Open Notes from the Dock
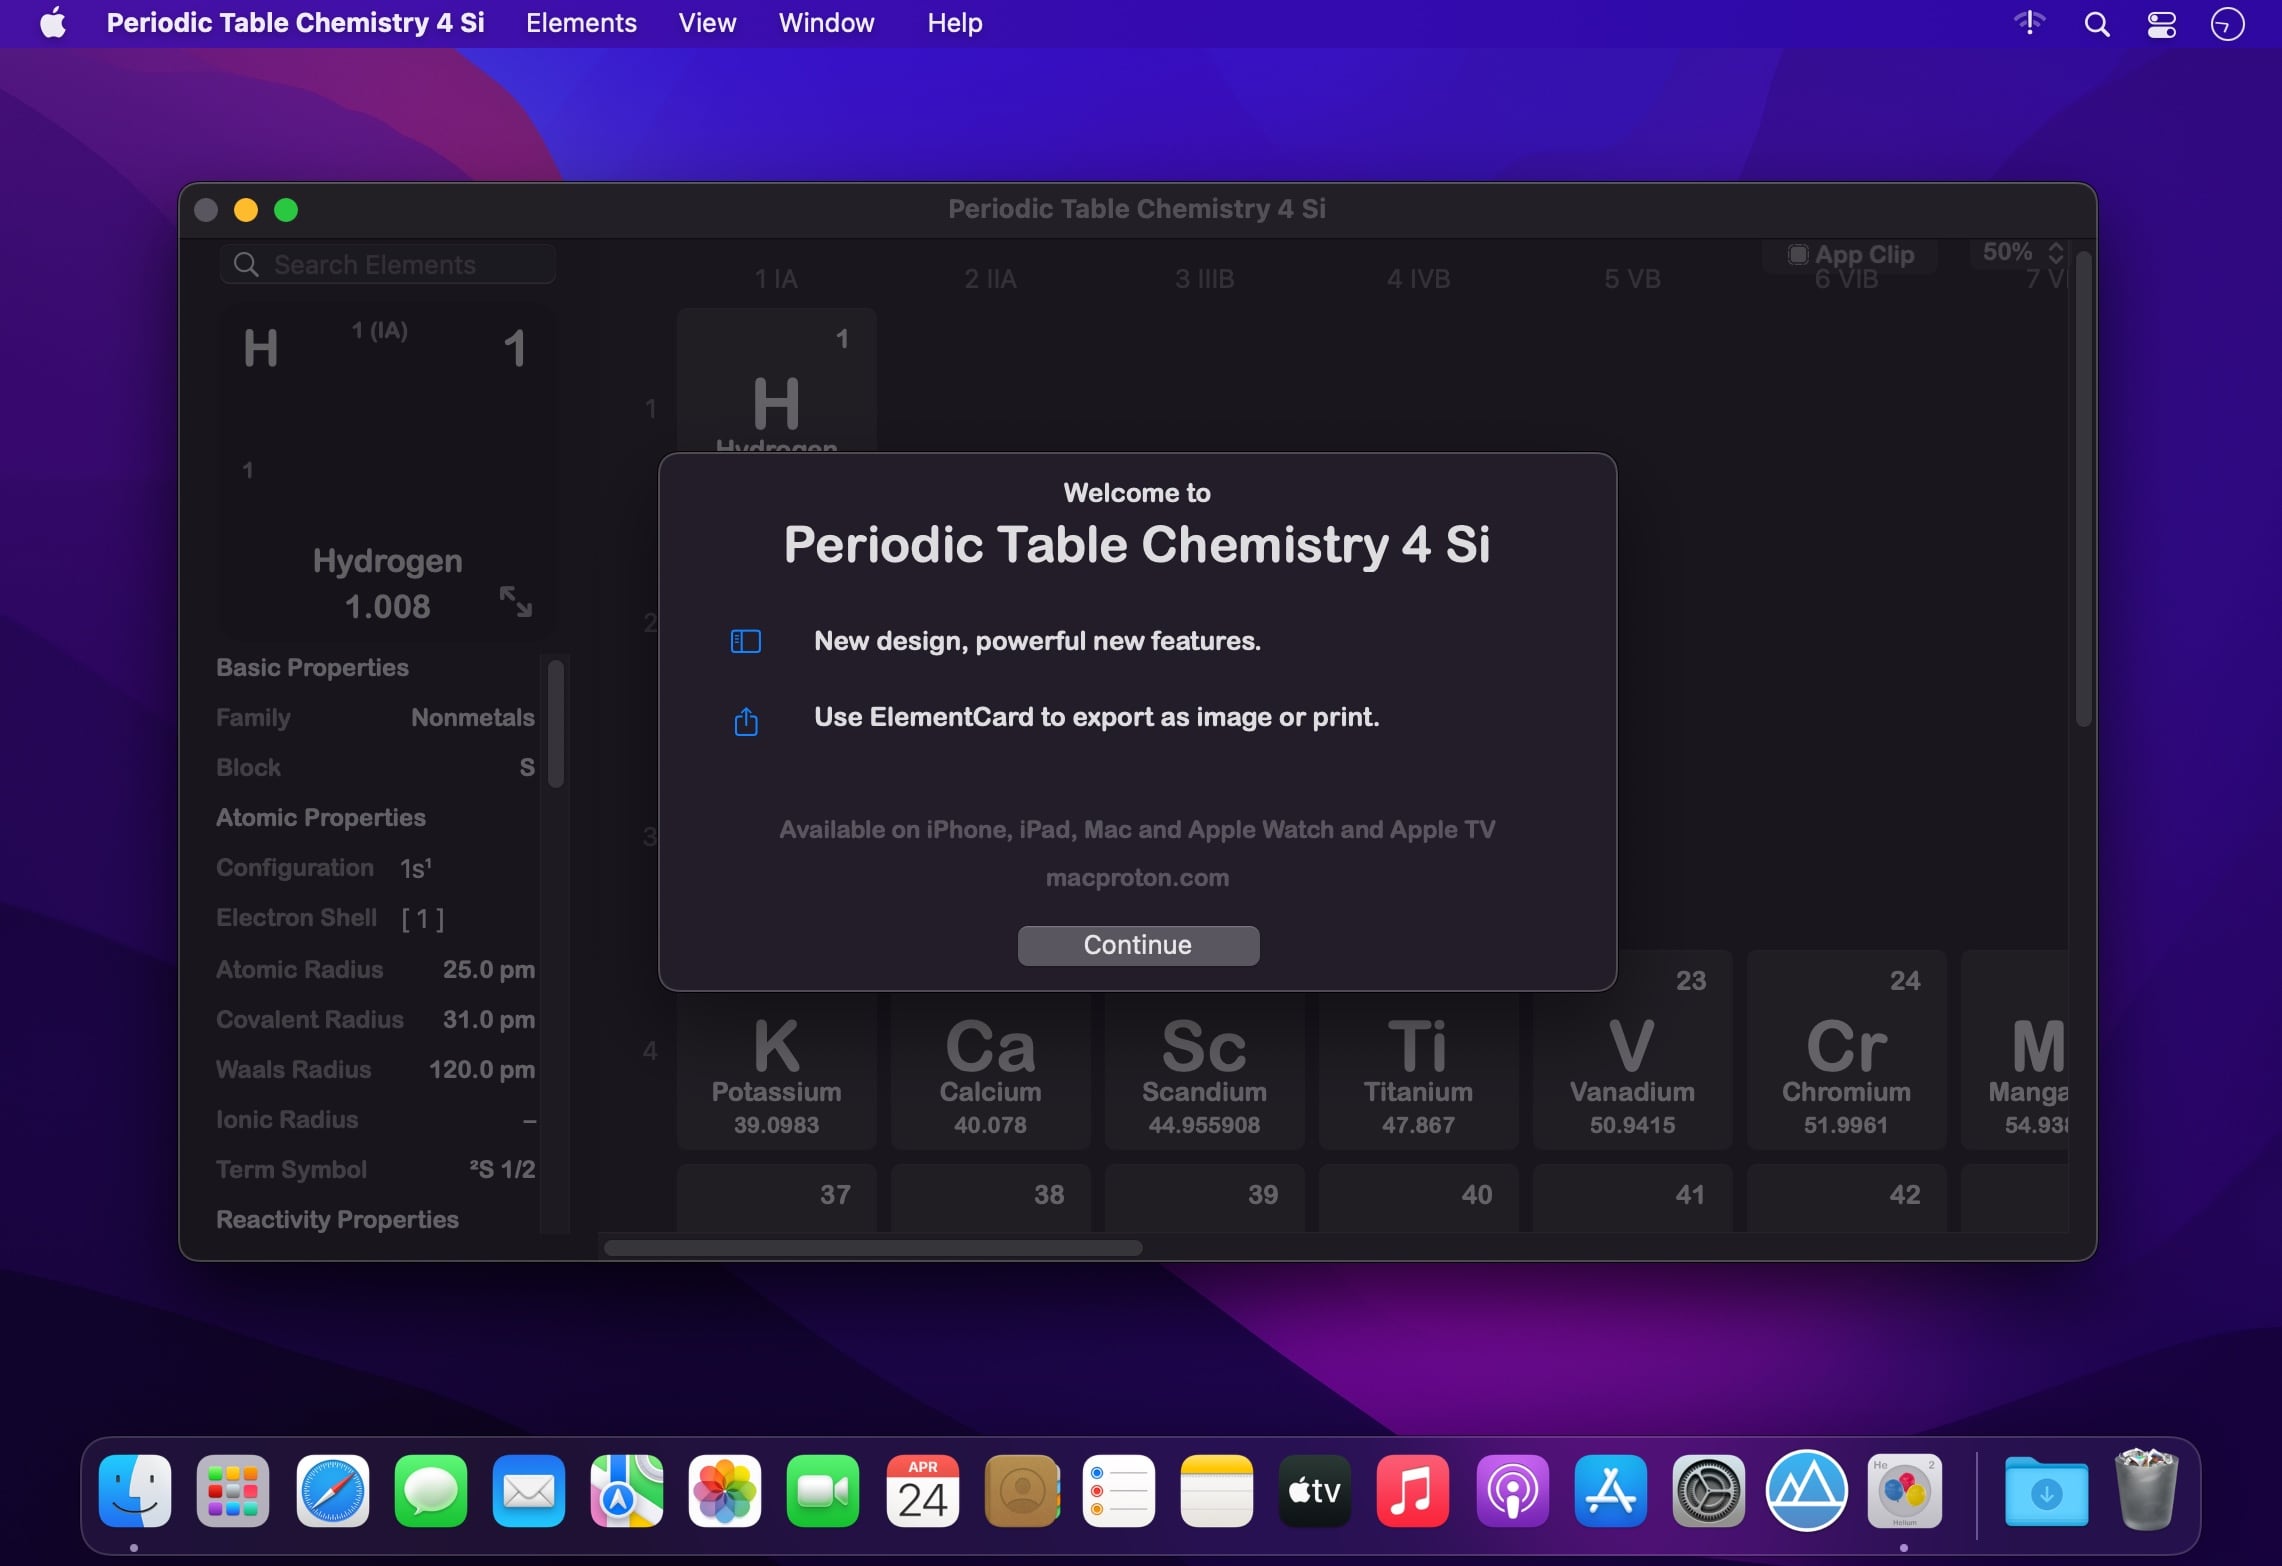The image size is (2282, 1566). tap(1217, 1491)
